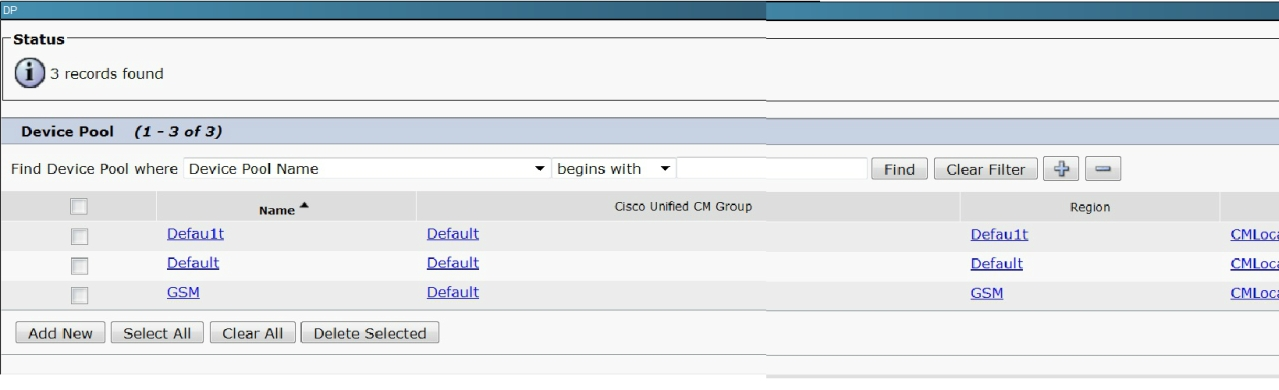Click the Find button
The image size is (1279, 390).
[900, 169]
